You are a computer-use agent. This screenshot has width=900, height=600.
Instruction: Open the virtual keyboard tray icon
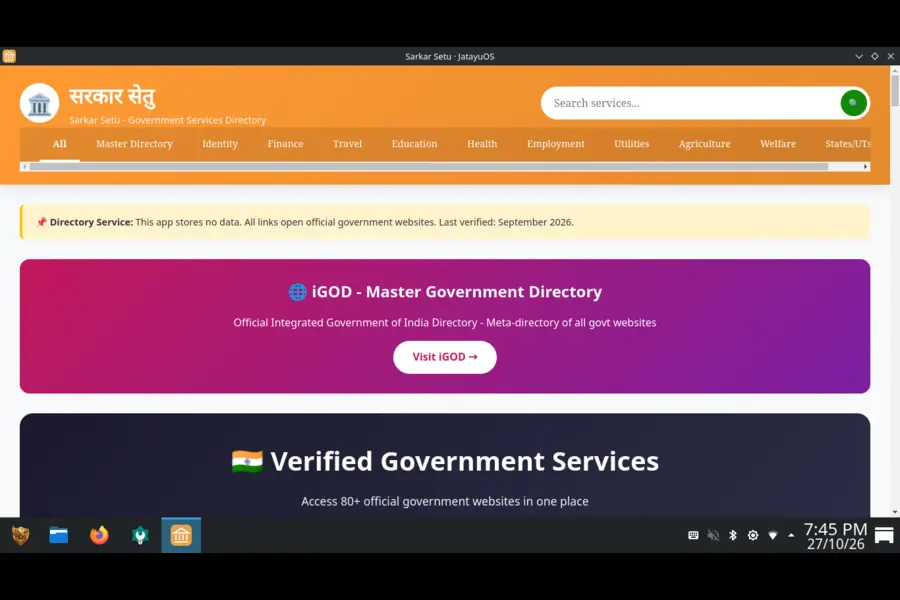click(x=693, y=536)
